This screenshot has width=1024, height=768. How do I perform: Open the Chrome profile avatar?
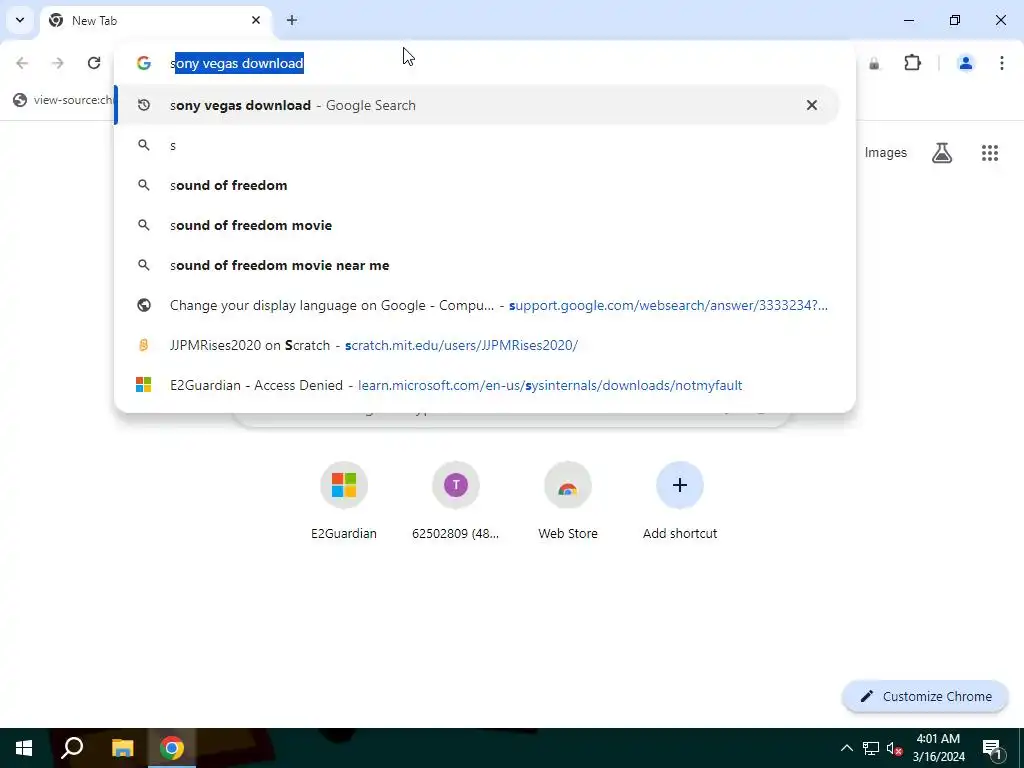965,63
